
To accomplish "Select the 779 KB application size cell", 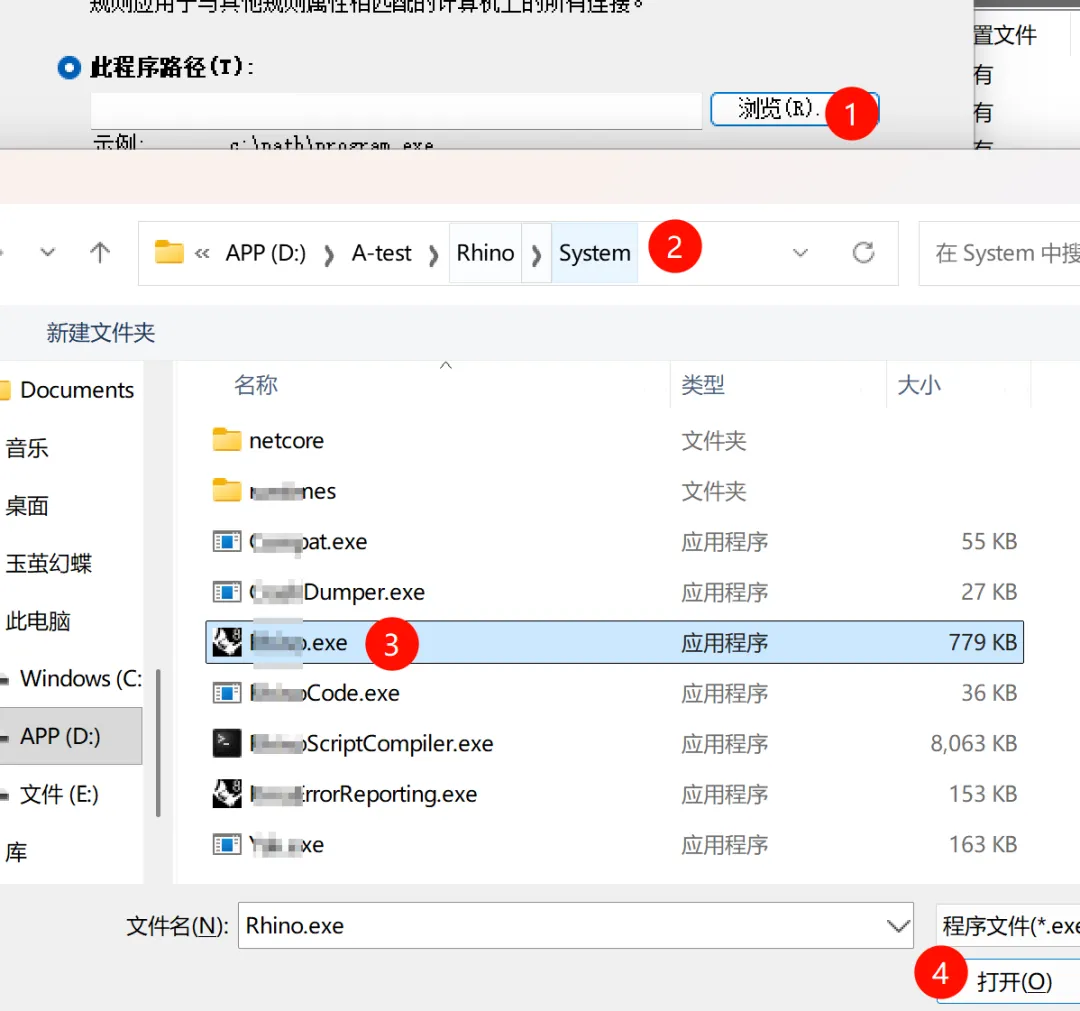I will click(983, 642).
